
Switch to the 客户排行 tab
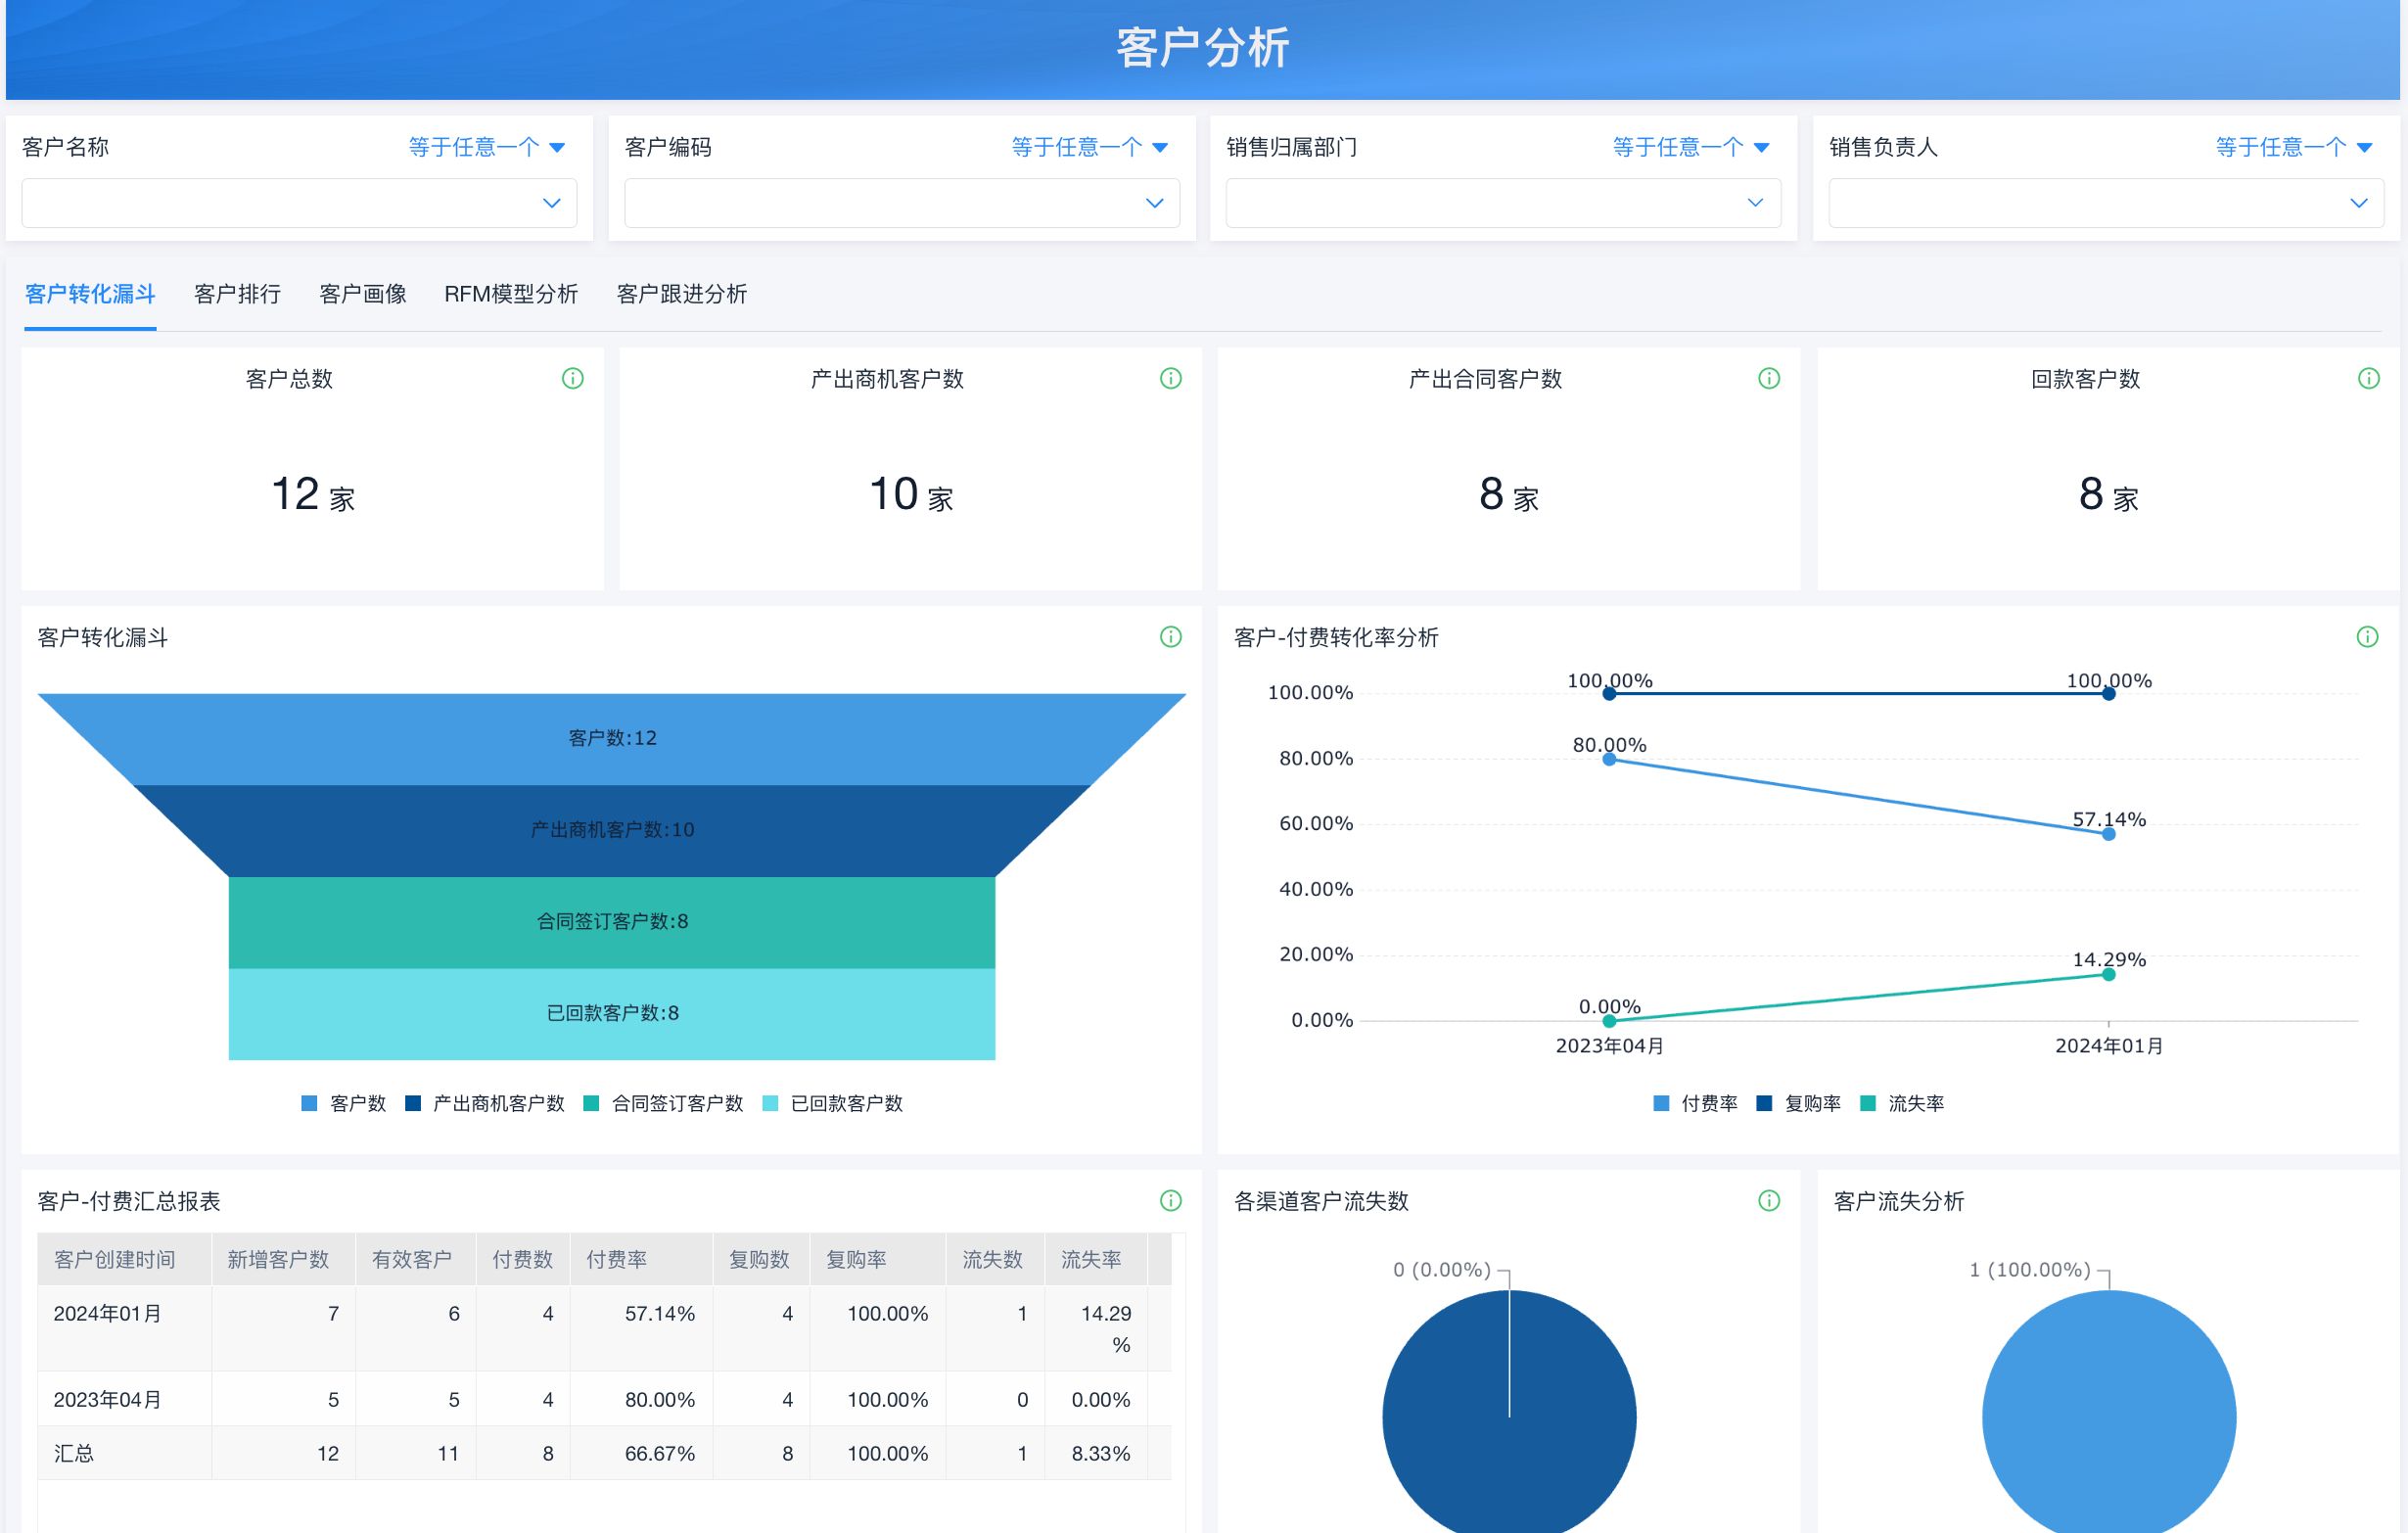237,294
